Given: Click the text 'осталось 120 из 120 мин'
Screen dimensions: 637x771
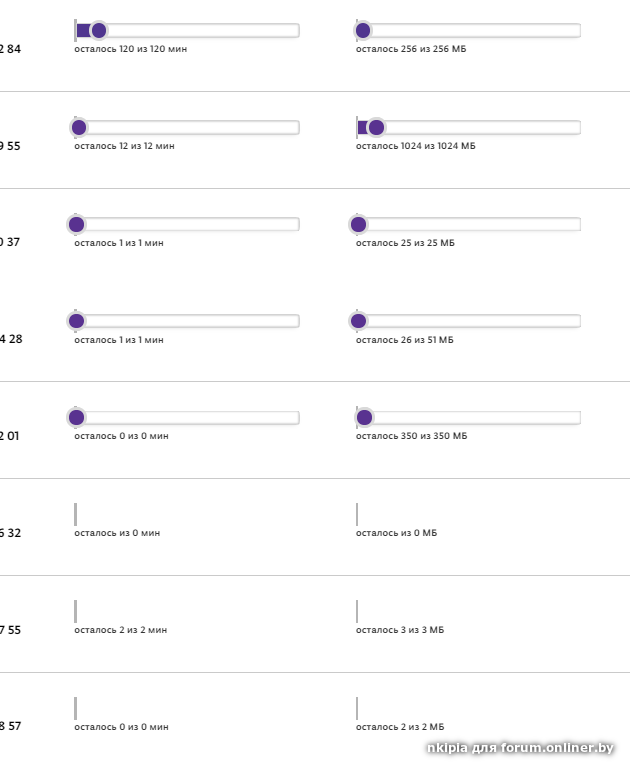Looking at the screenshot, I should pyautogui.click(x=130, y=49).
